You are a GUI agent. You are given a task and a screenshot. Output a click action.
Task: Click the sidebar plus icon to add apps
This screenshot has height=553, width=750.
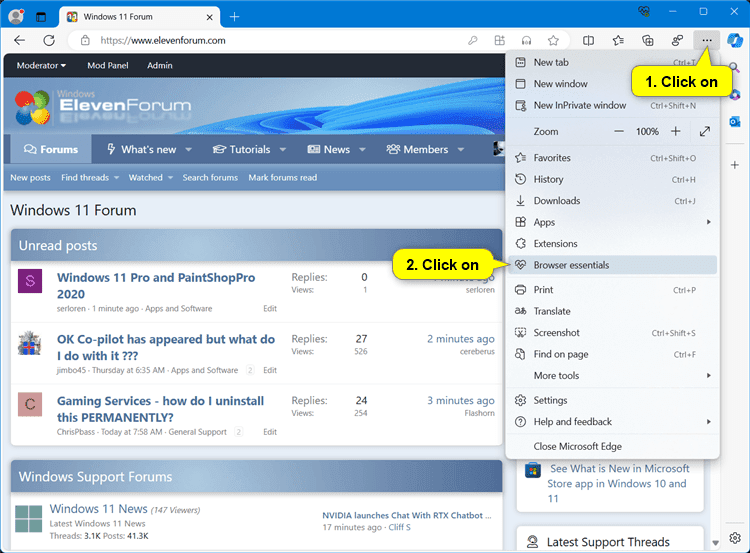pos(735,165)
